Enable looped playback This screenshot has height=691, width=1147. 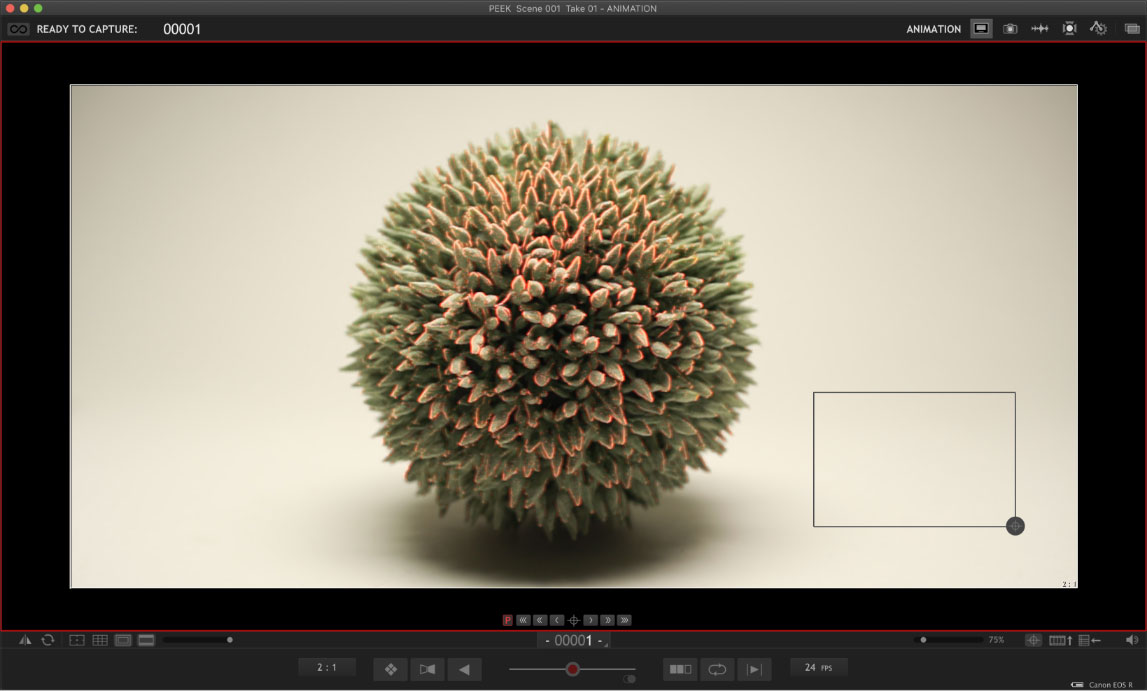coord(717,669)
